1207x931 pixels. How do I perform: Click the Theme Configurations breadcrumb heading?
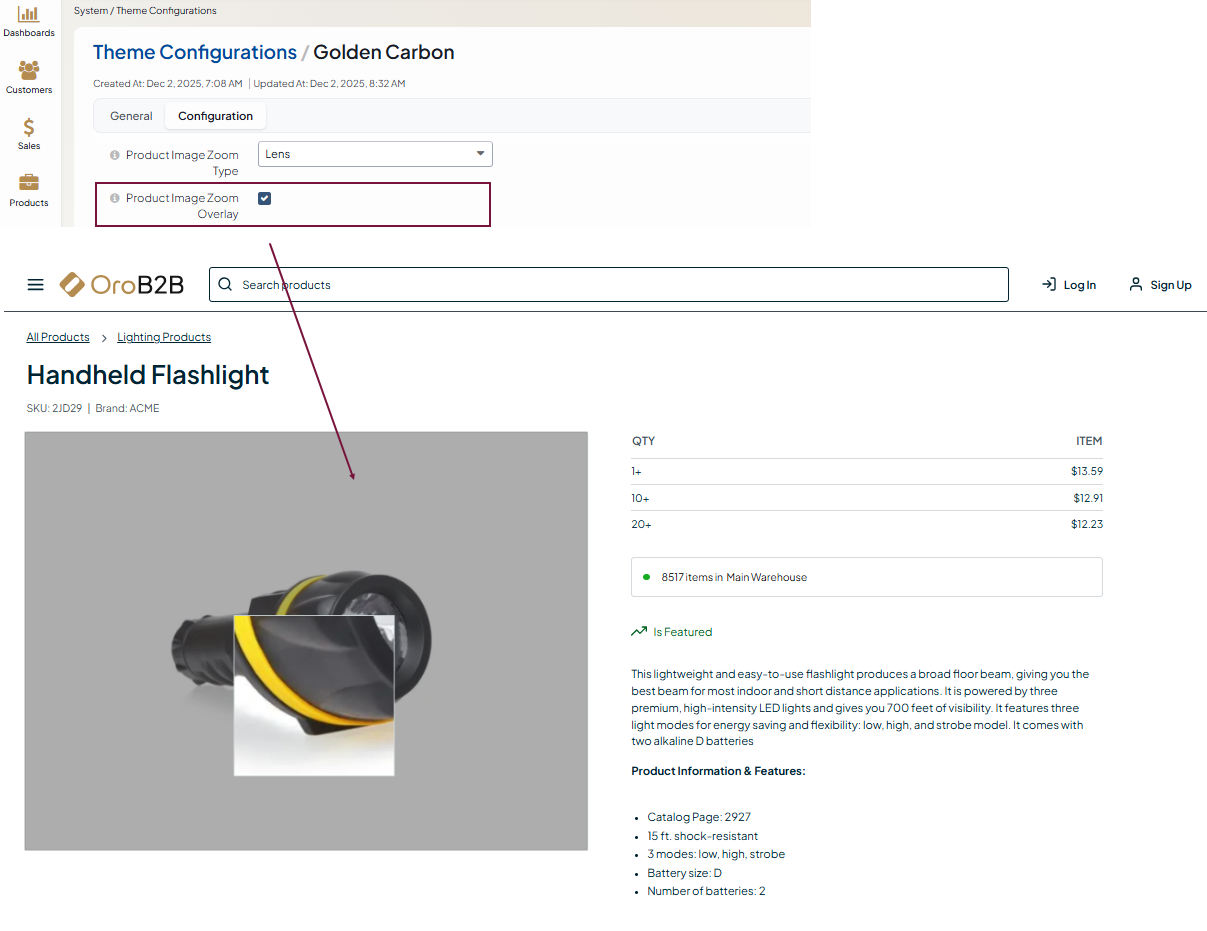click(x=195, y=52)
